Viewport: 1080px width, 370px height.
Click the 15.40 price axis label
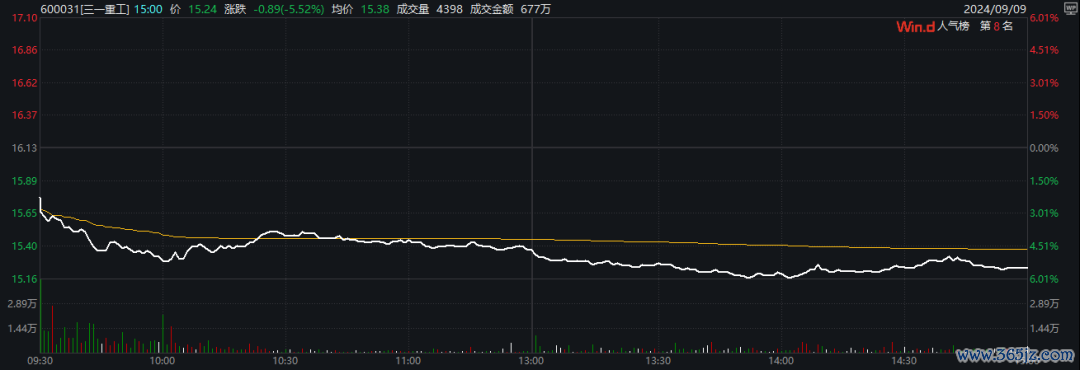point(23,246)
